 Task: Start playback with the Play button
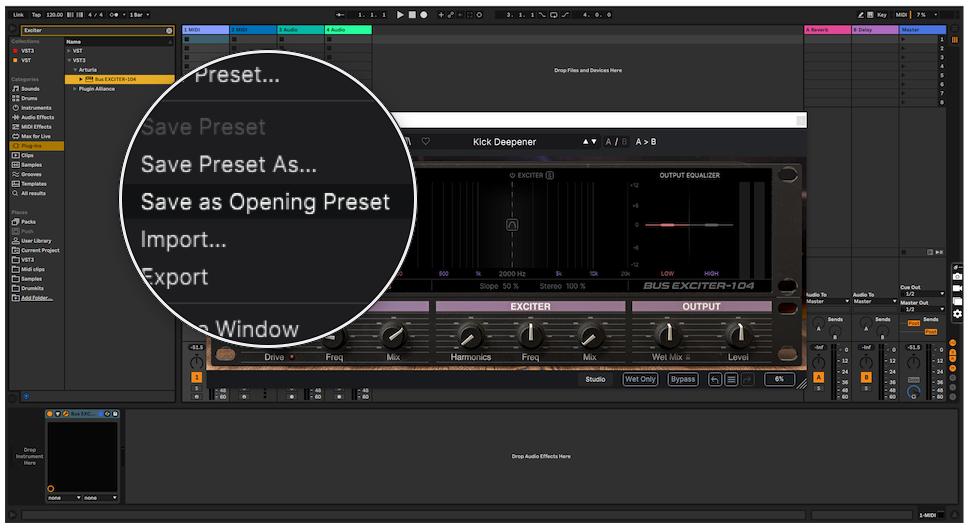click(400, 15)
